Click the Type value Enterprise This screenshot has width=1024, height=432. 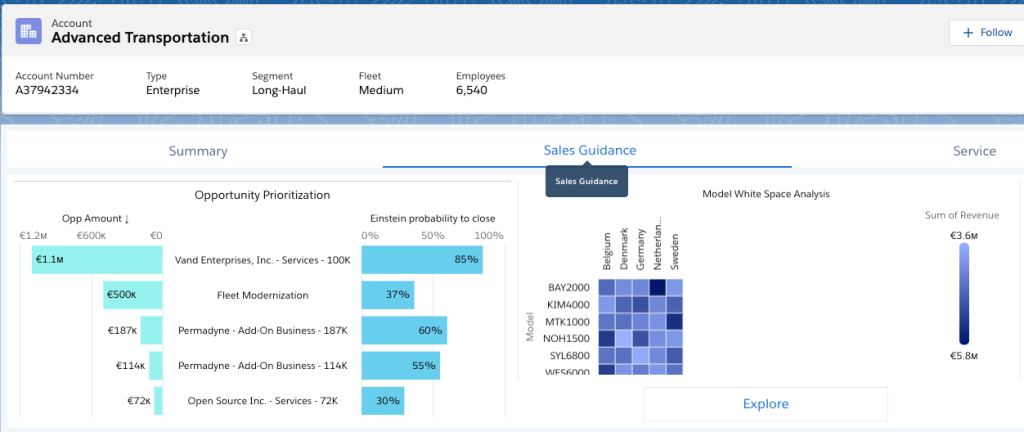pos(173,91)
